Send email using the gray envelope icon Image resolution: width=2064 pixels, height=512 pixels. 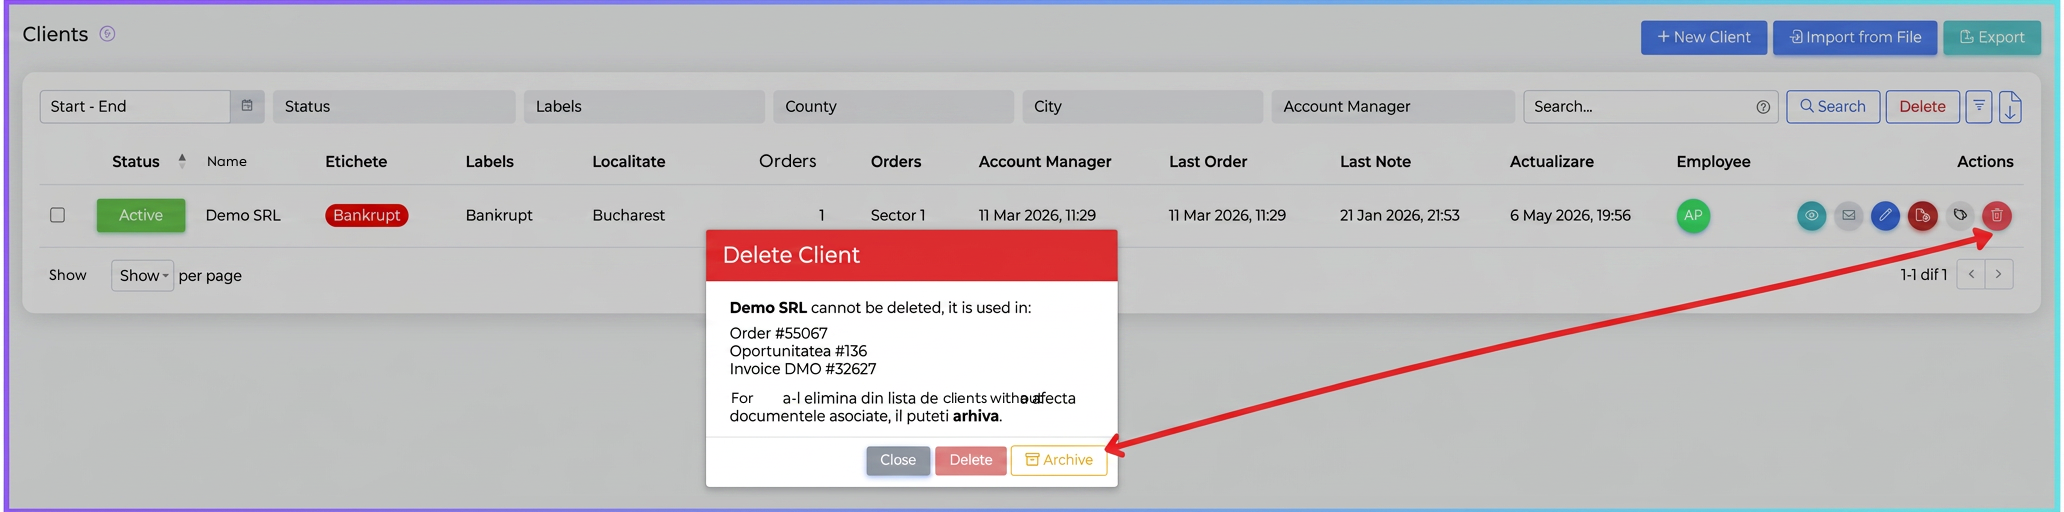(1848, 215)
